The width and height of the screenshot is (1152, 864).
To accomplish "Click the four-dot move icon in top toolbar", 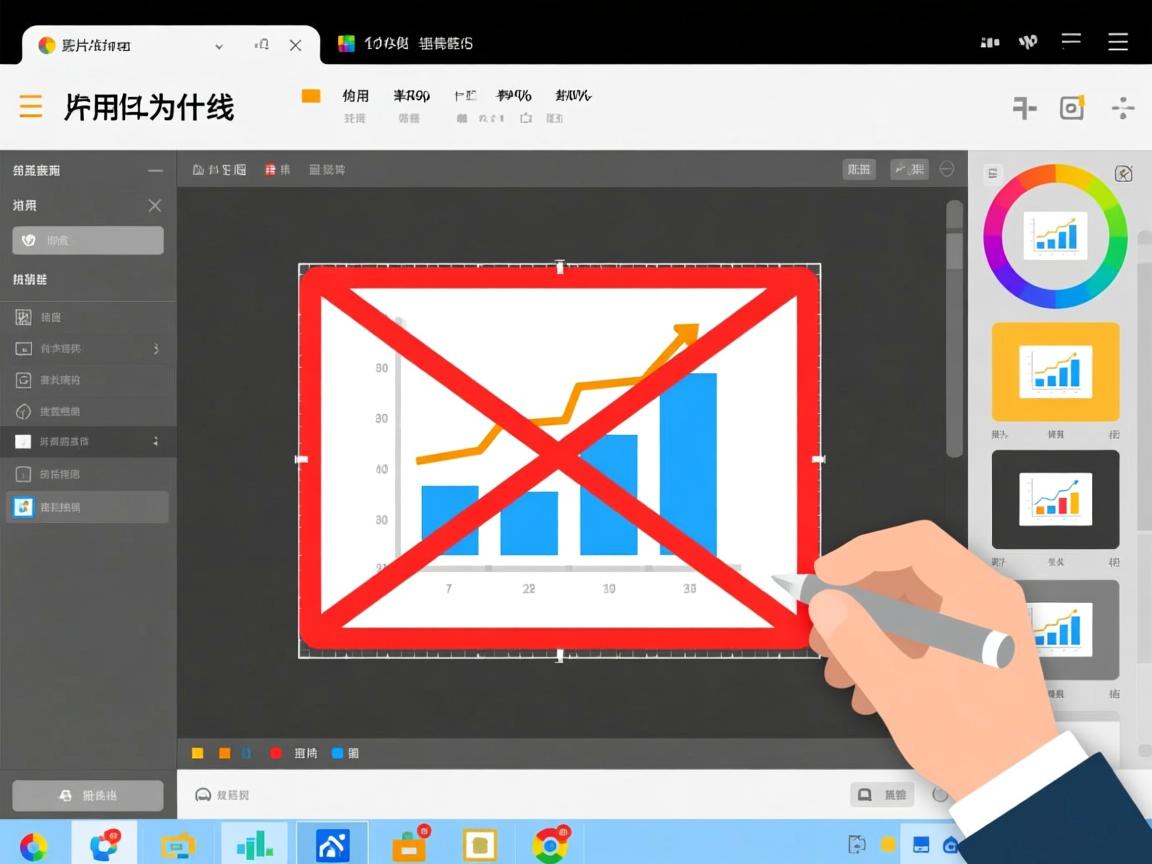I will [1123, 108].
